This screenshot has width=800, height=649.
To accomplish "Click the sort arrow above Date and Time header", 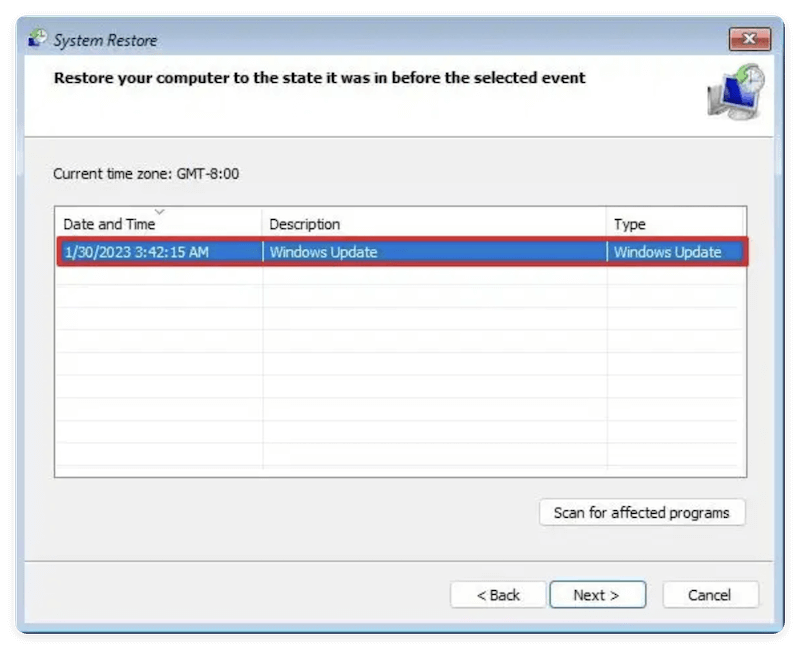I will [160, 212].
